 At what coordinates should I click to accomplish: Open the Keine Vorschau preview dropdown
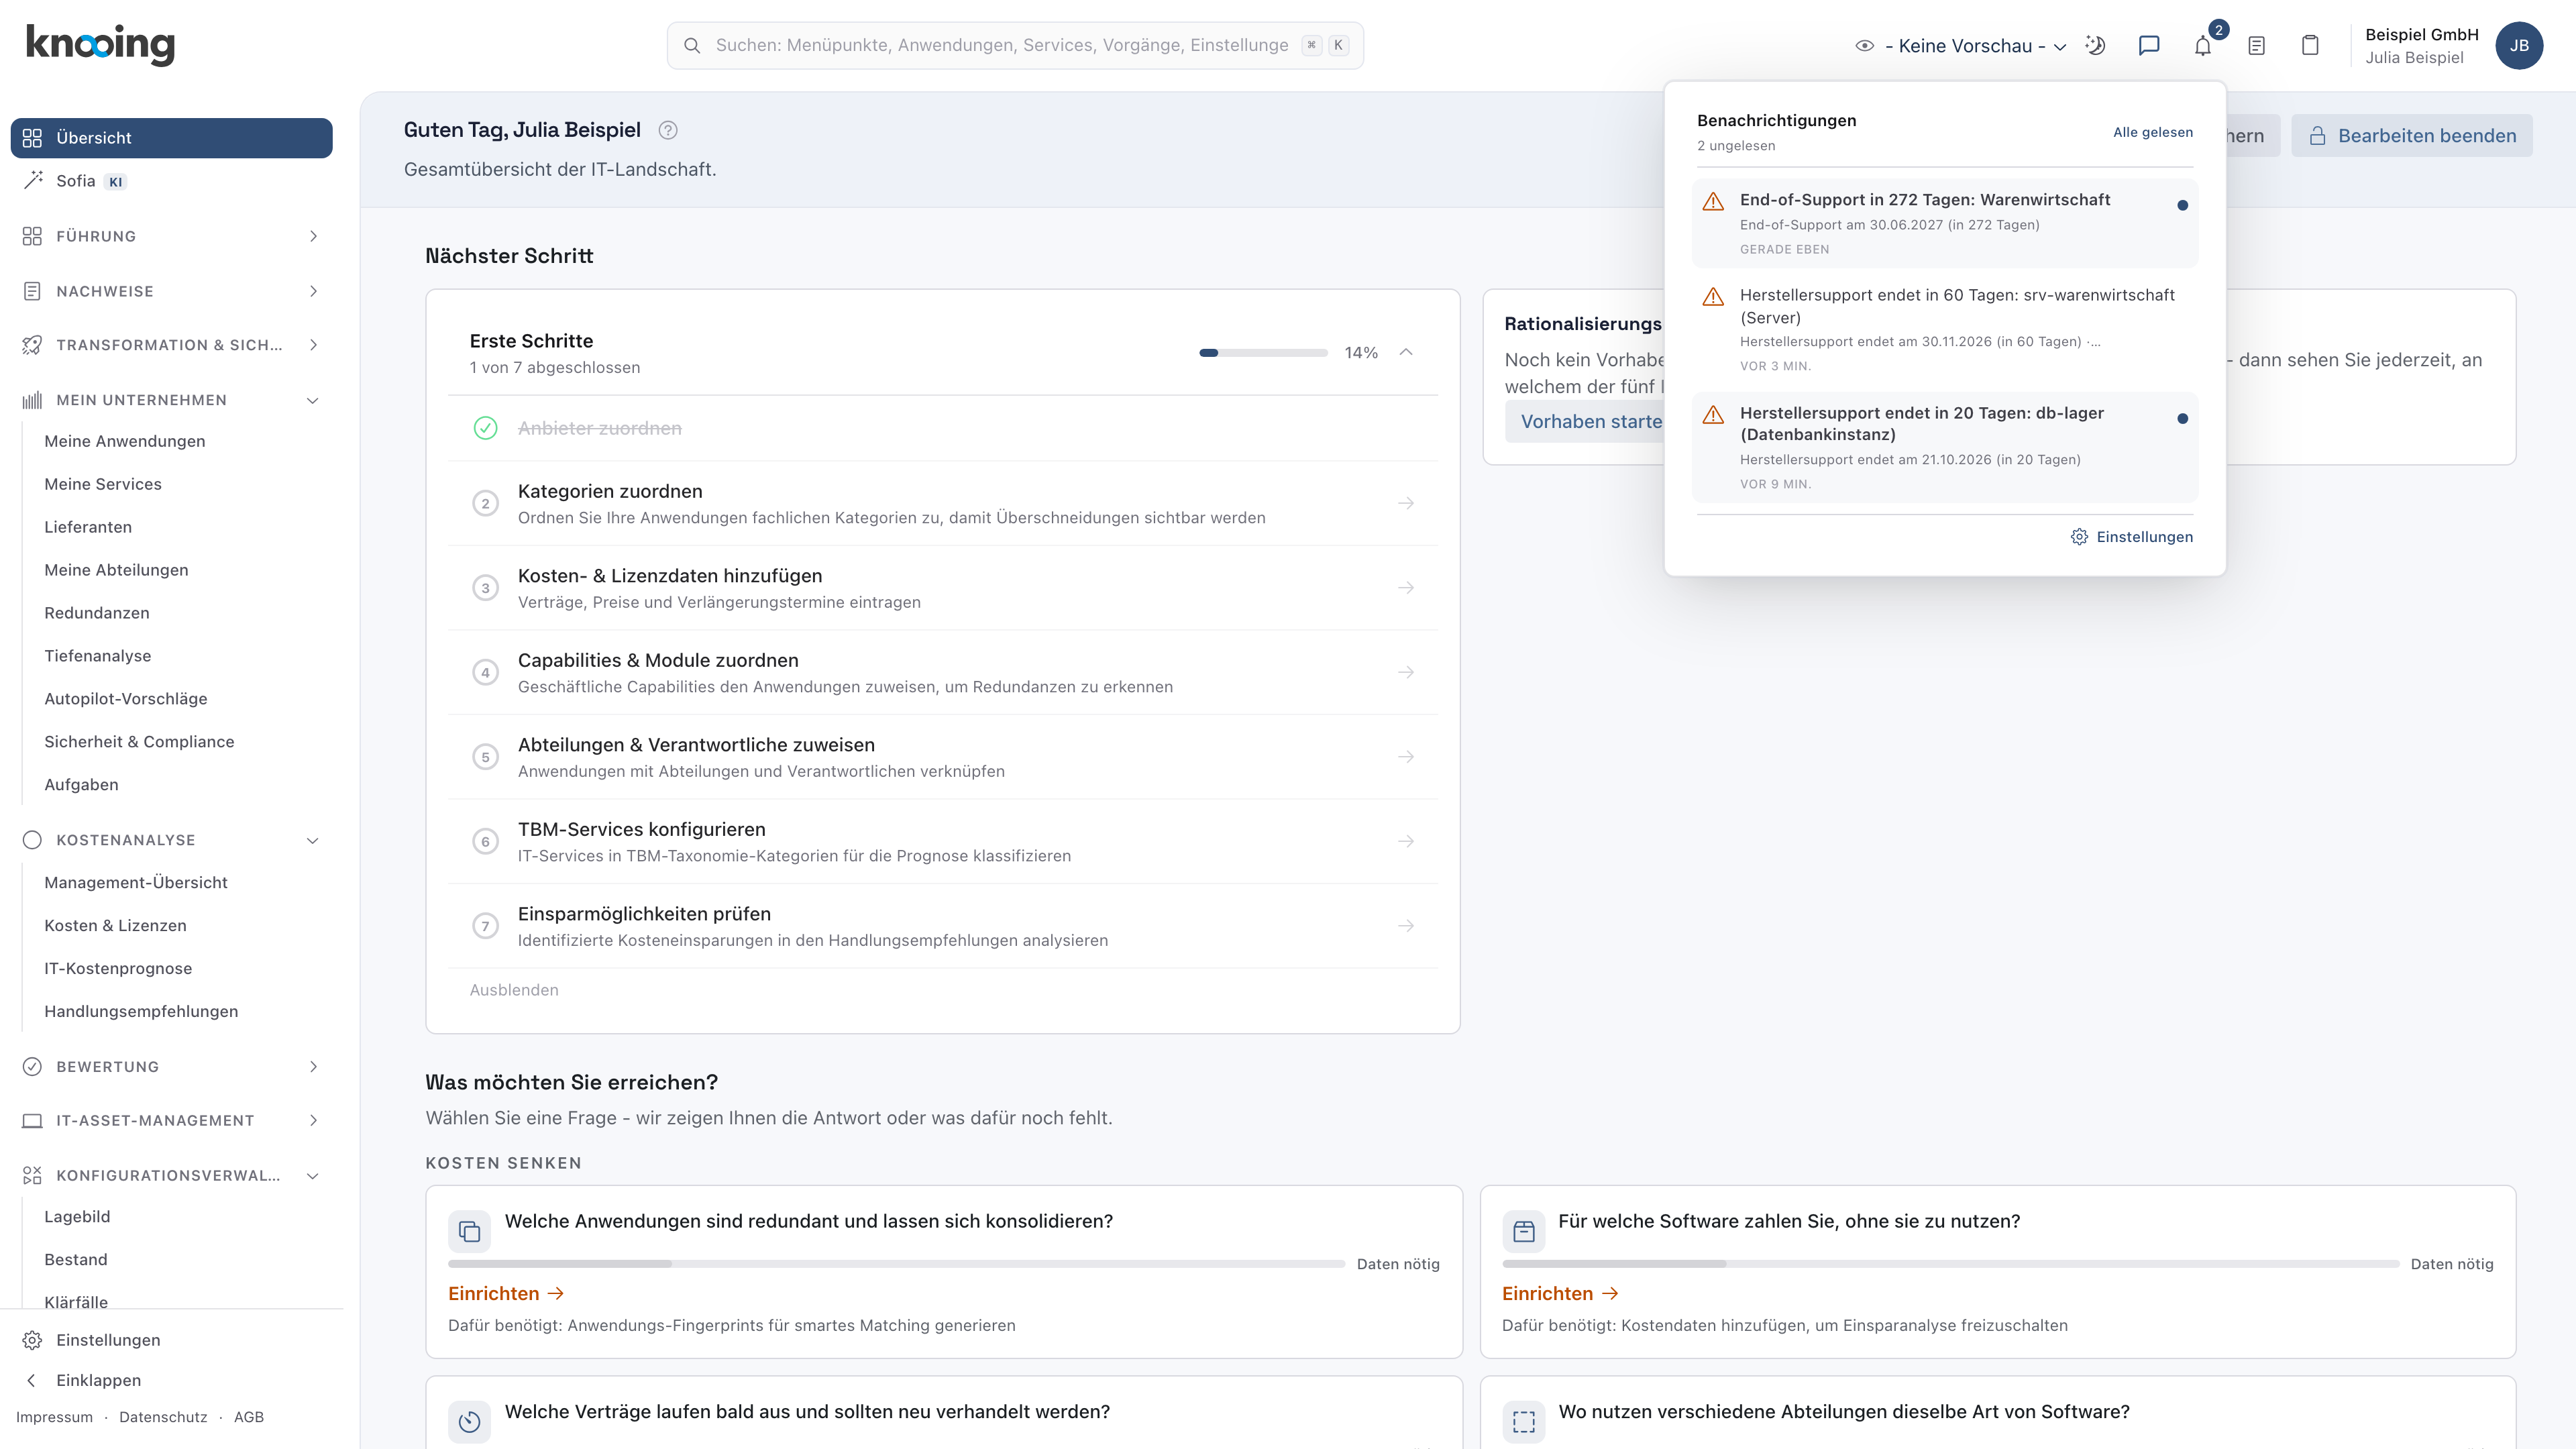coord(1960,46)
